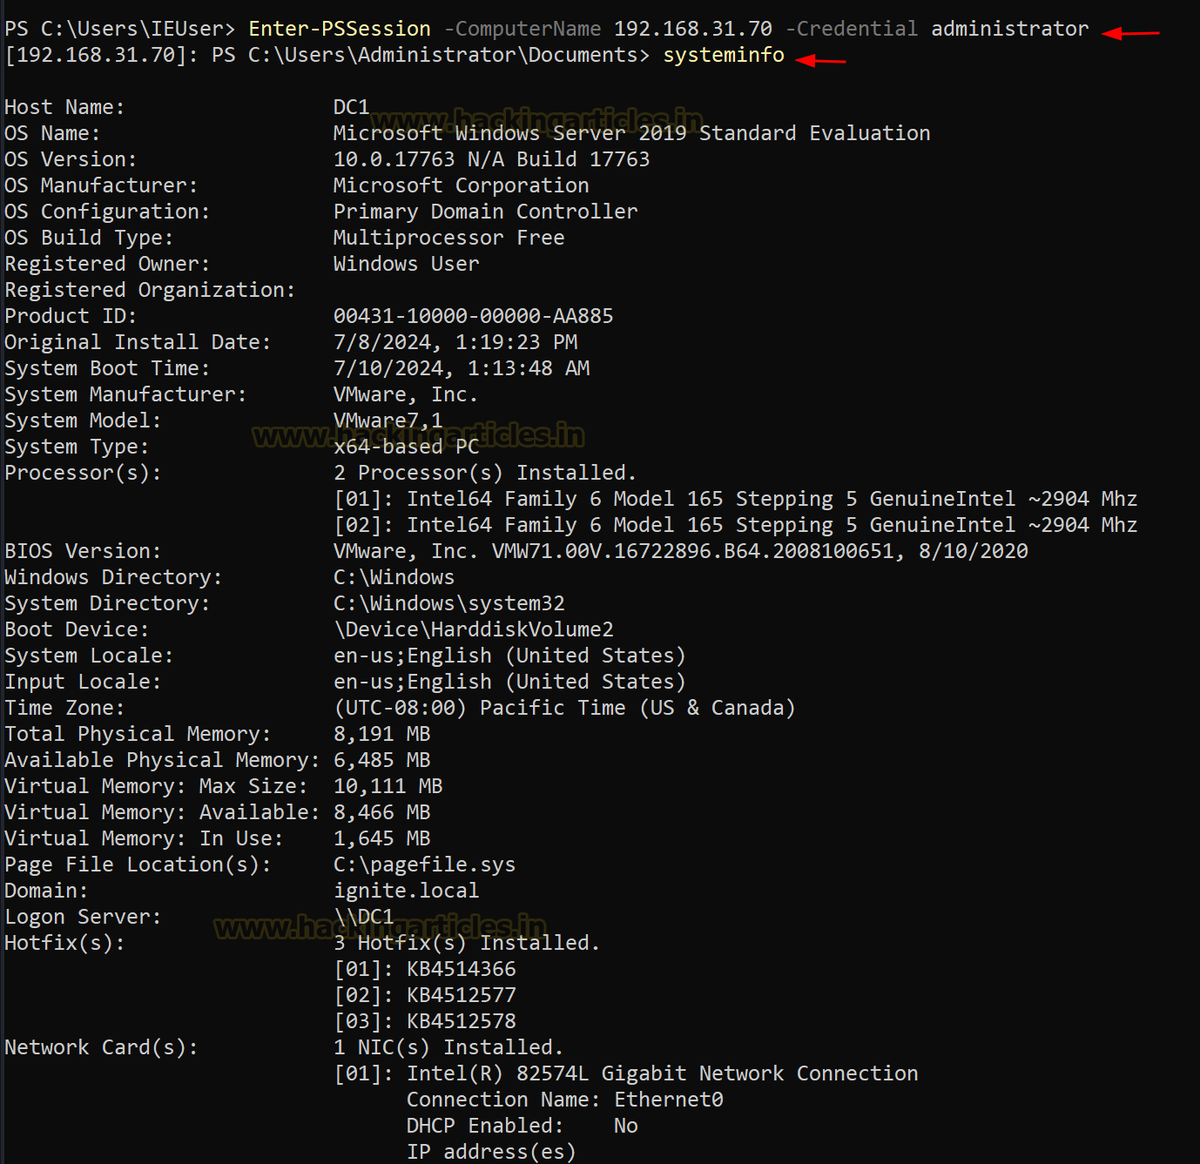Click connection name 'Ethernet0'
1200x1164 pixels.
click(668, 1099)
